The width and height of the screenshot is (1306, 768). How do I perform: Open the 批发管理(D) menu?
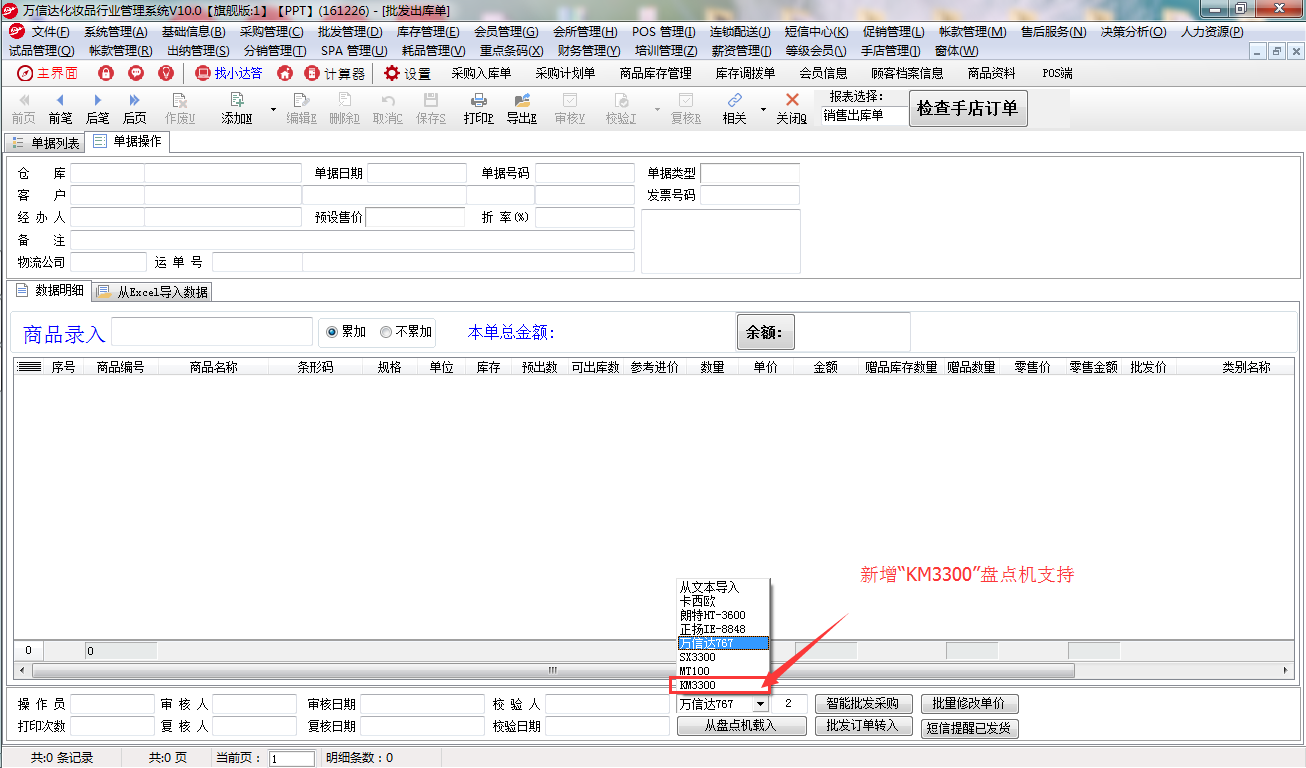coord(350,32)
